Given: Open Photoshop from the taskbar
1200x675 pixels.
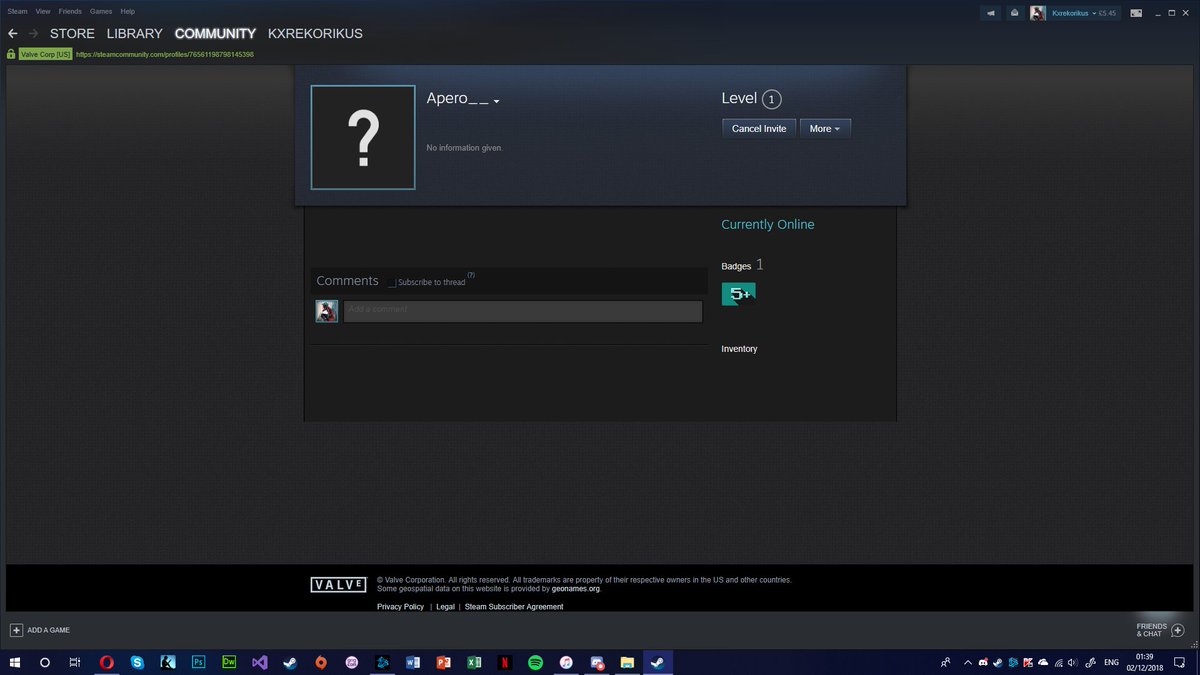Looking at the screenshot, I should point(198,662).
